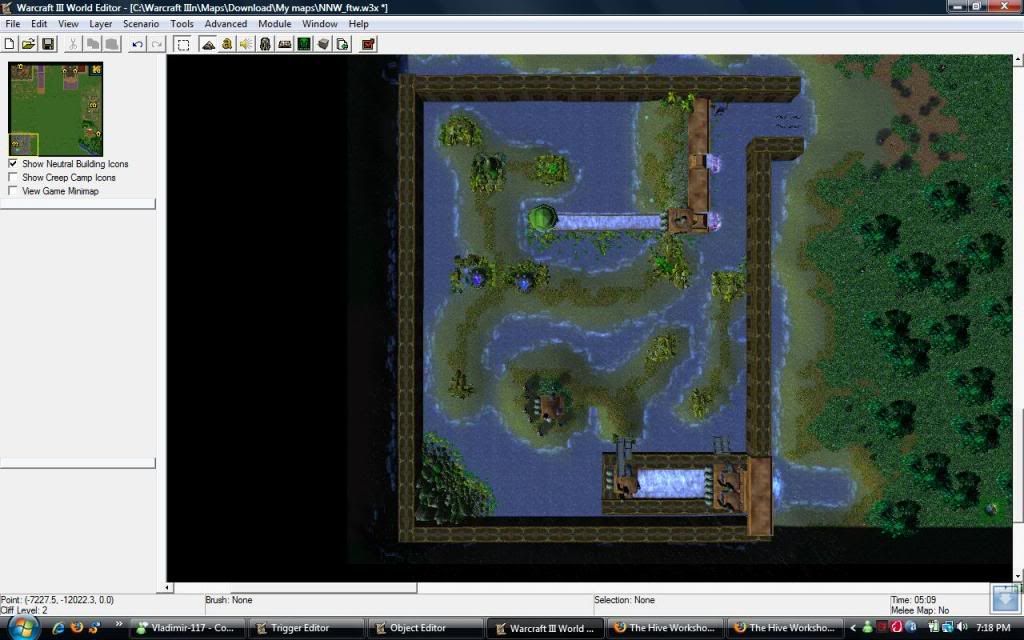
Task: Launch the Trigger Editor from the toolbar
Action: click(227, 44)
